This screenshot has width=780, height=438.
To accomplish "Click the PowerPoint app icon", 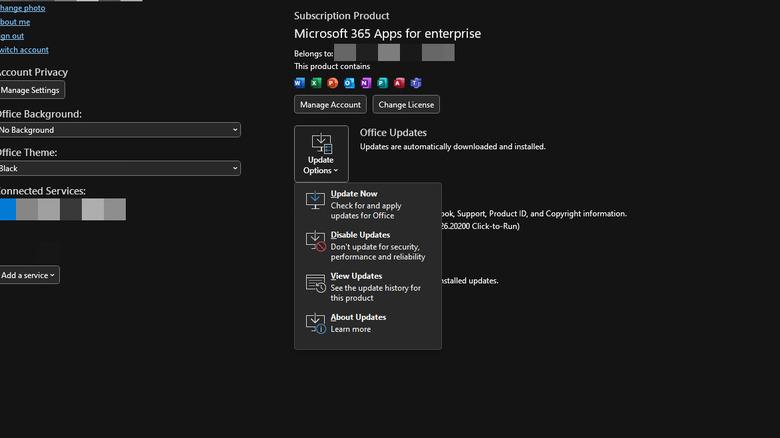I will (x=333, y=83).
